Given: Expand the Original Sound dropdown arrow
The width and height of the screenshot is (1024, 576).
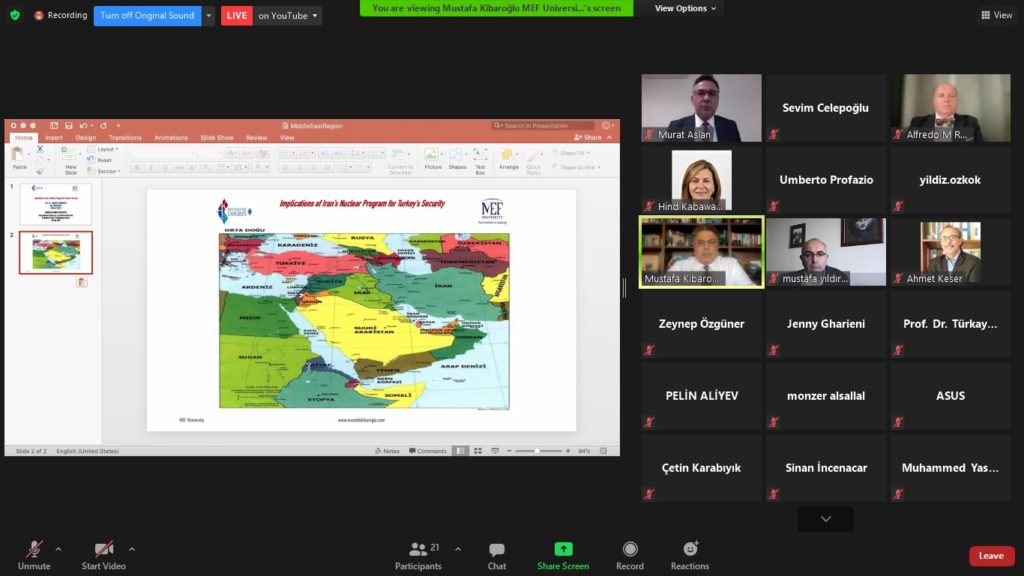Looking at the screenshot, I should pos(209,16).
